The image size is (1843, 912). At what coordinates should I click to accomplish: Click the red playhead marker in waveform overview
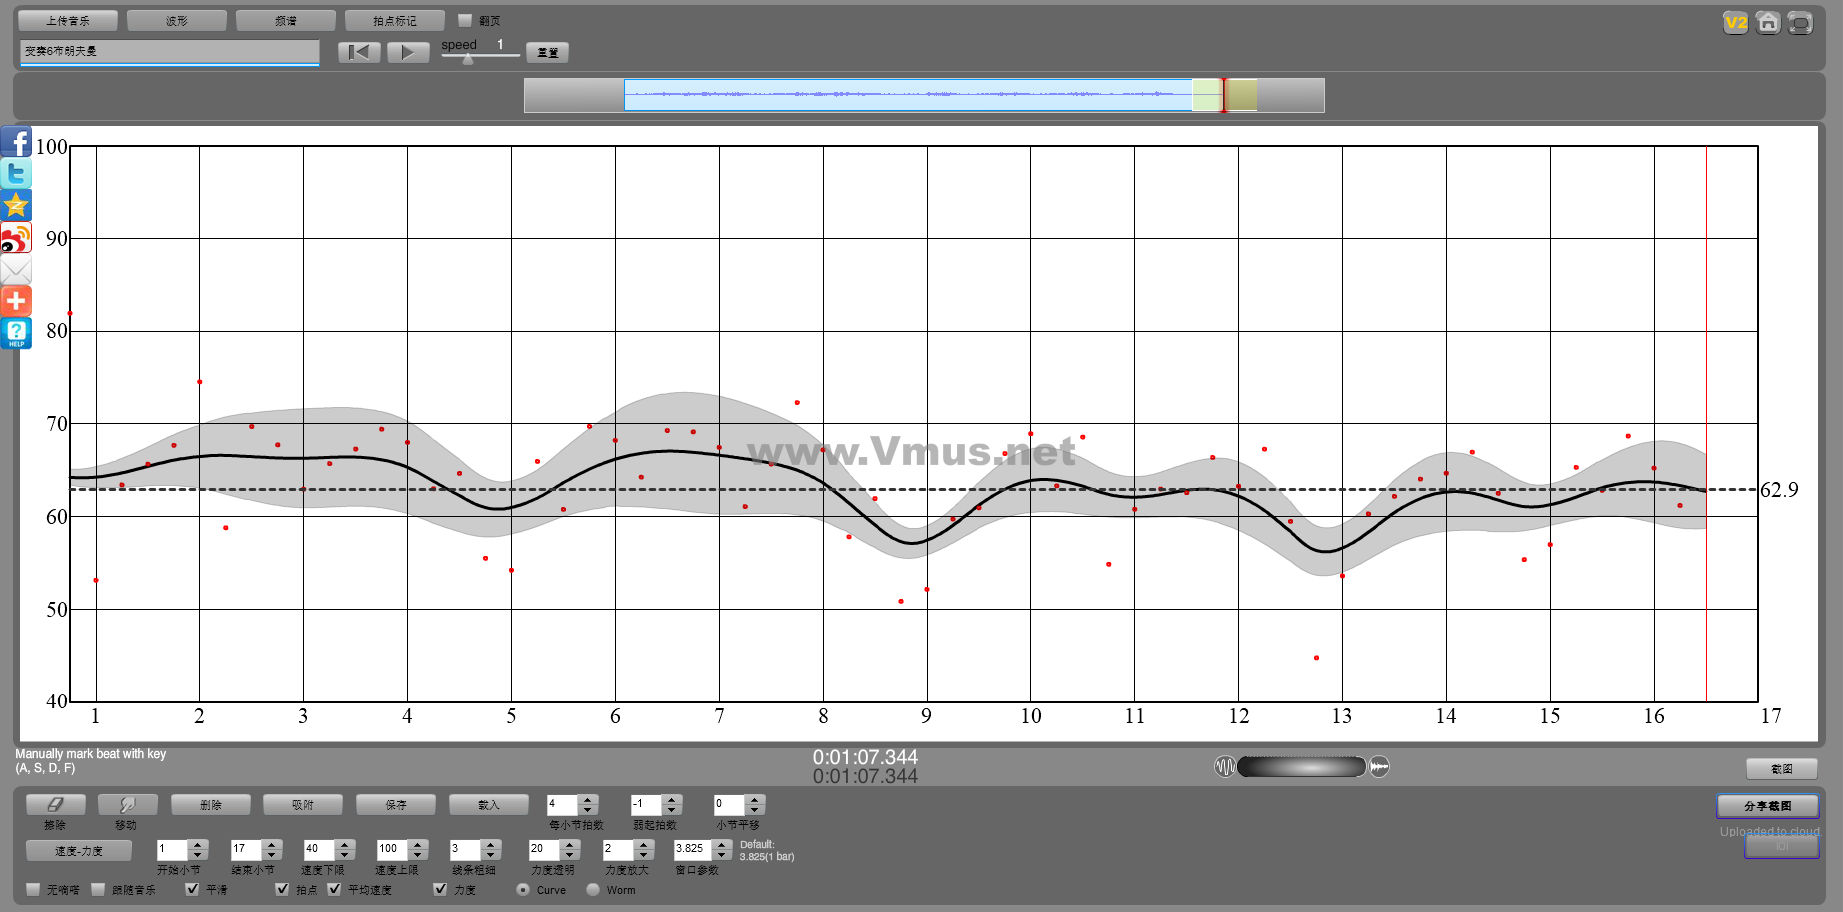(1223, 95)
